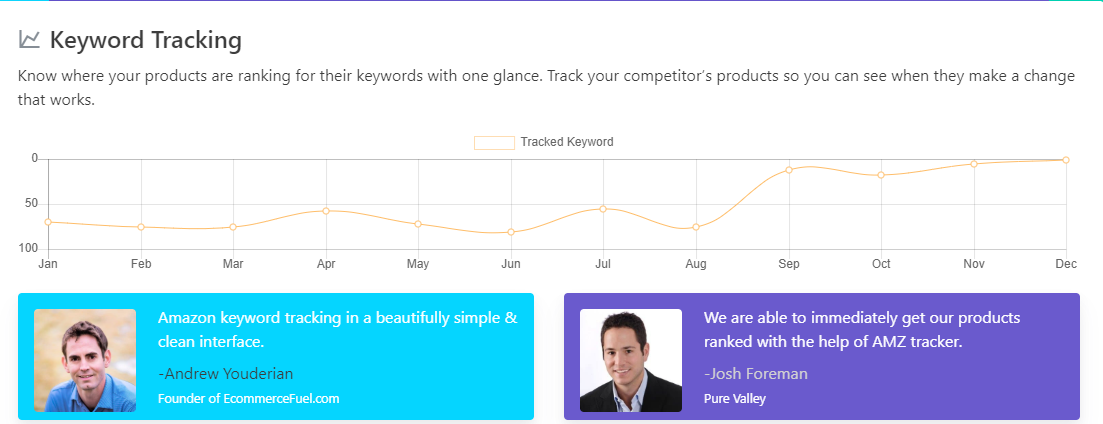The width and height of the screenshot is (1103, 424).
Task: Click Andrew Youderian's profile photo
Action: 85,360
